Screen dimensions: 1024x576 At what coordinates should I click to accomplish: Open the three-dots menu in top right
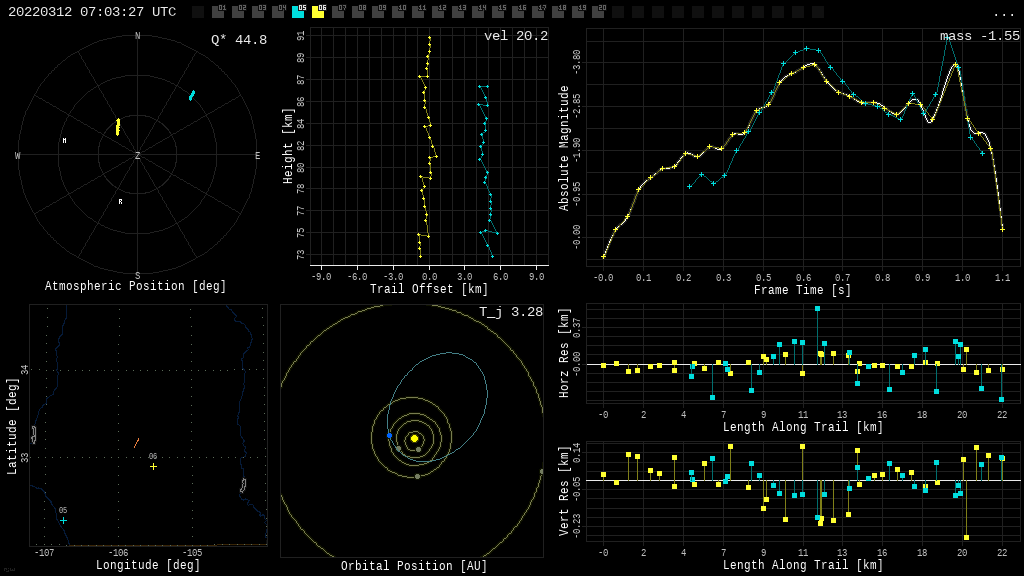pos(1004,13)
